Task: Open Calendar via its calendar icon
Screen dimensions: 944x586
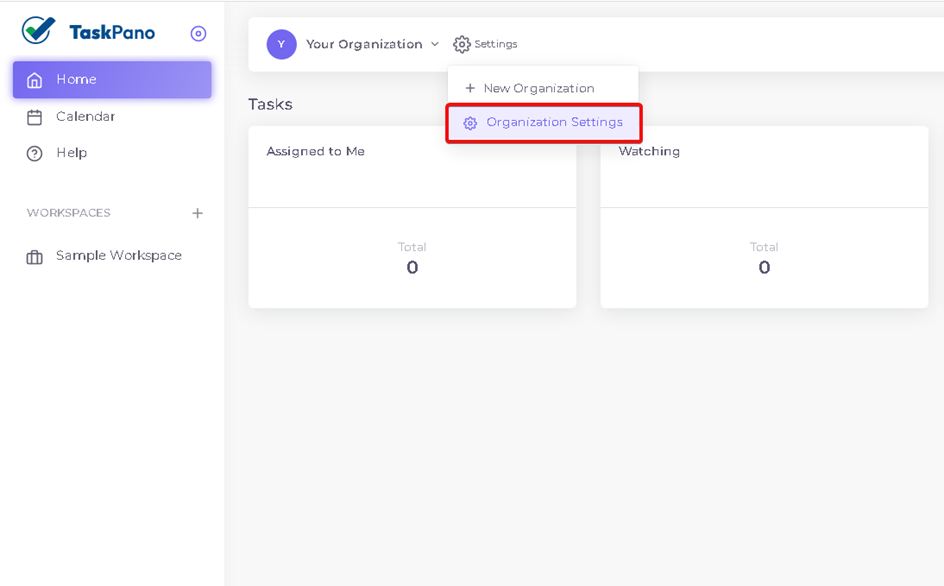Action: coord(34,117)
